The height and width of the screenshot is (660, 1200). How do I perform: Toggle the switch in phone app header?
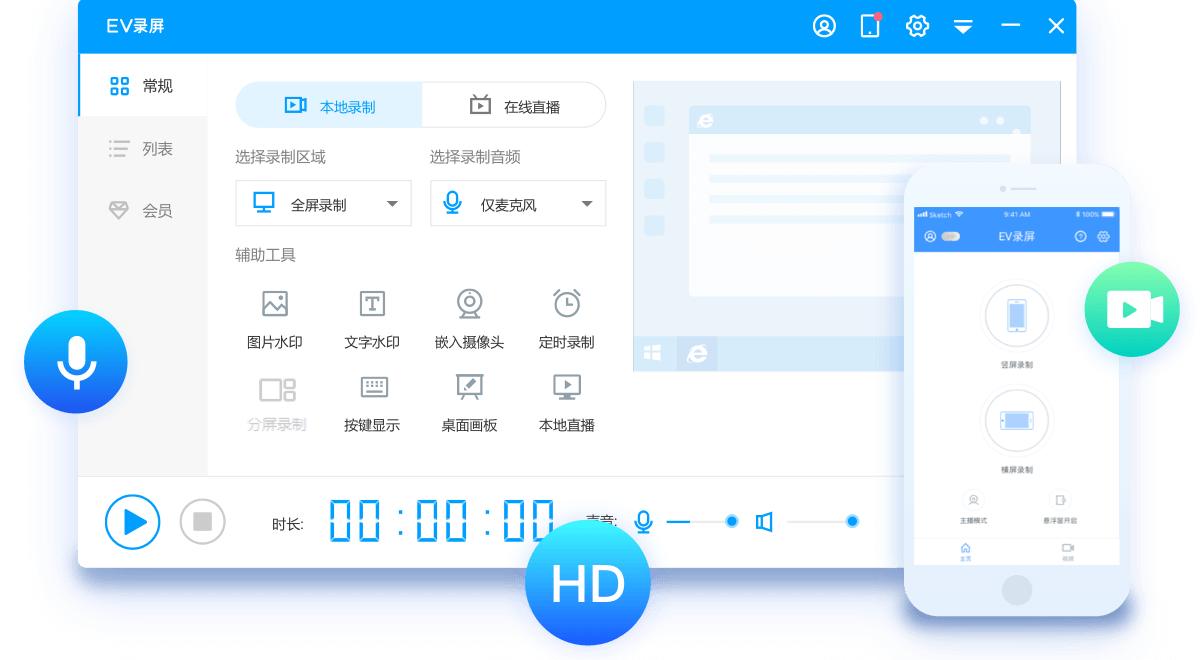[950, 237]
